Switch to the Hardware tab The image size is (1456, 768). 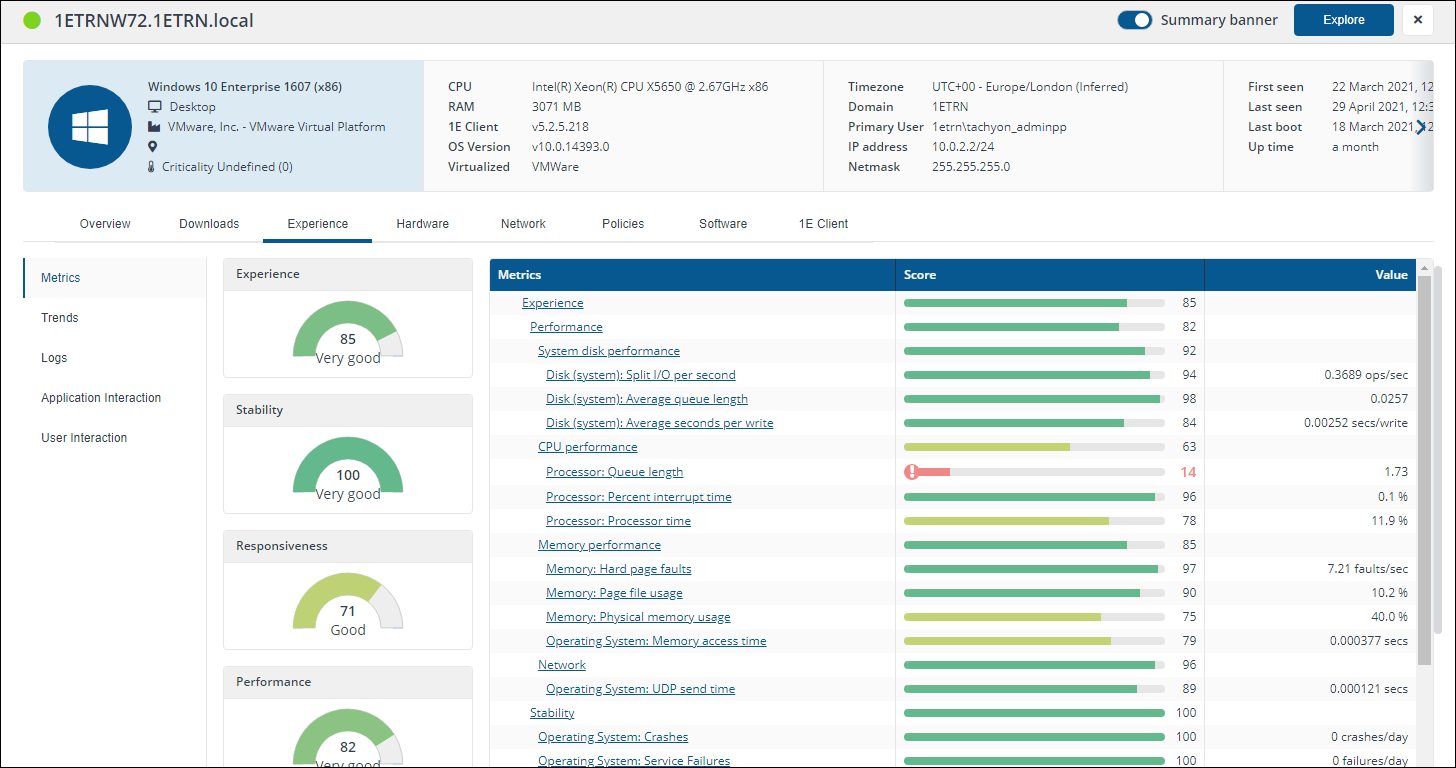pyautogui.click(x=422, y=224)
